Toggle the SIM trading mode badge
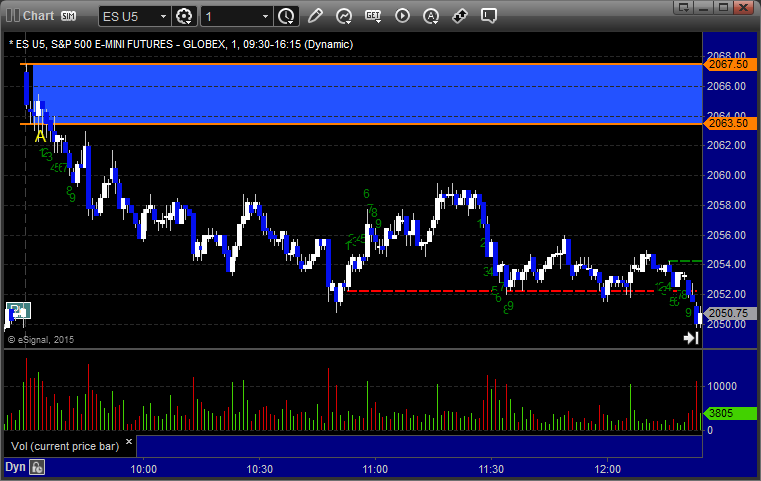 (68, 16)
